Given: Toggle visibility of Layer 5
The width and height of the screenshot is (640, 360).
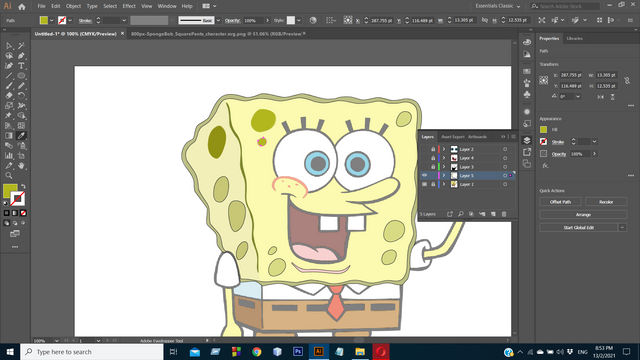Looking at the screenshot, I should point(424,176).
